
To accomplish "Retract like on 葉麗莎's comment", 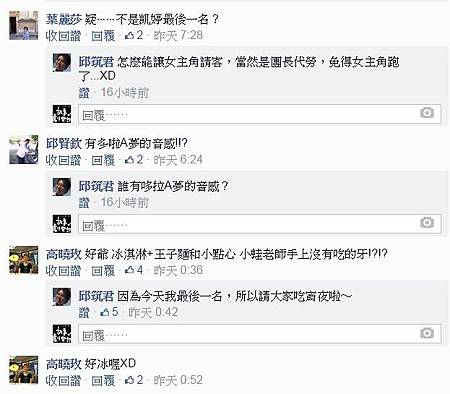I will 63,35.
